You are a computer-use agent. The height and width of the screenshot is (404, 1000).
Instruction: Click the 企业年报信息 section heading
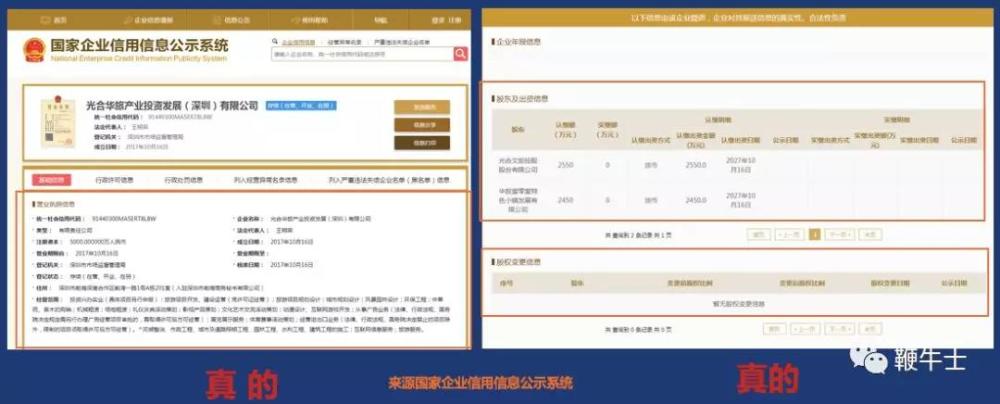(x=517, y=41)
